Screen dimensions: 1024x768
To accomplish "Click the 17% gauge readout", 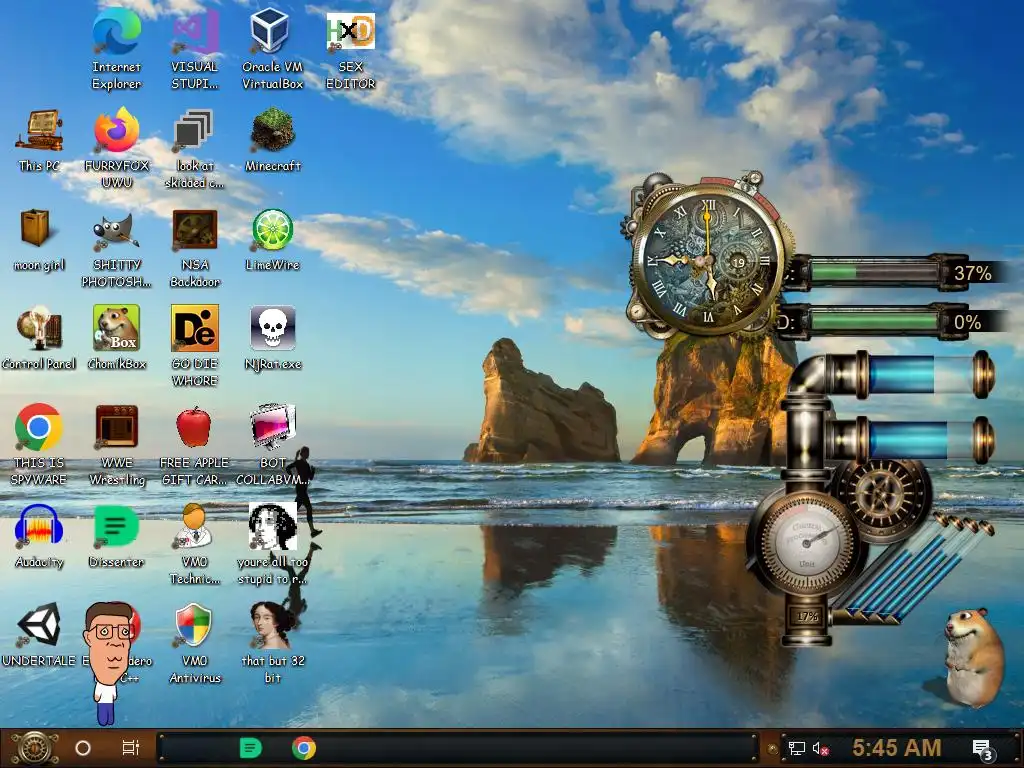I will click(807, 616).
